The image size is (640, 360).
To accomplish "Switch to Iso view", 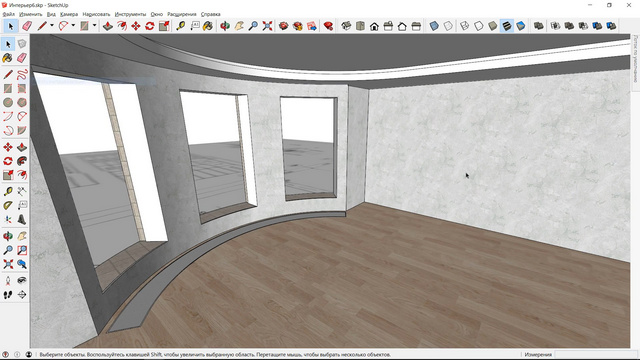I will click(x=346, y=26).
